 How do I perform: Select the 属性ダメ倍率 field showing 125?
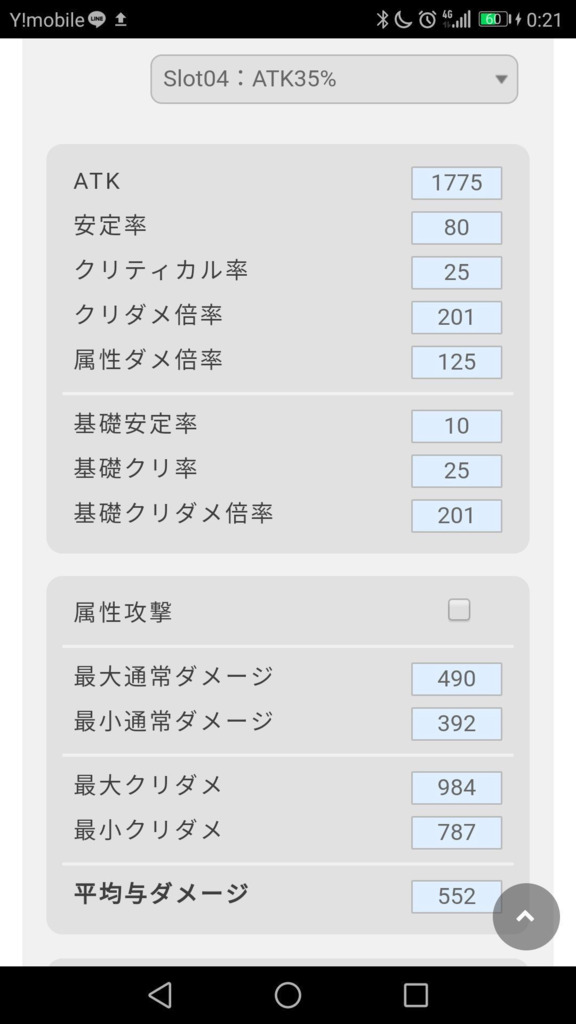coord(456,362)
